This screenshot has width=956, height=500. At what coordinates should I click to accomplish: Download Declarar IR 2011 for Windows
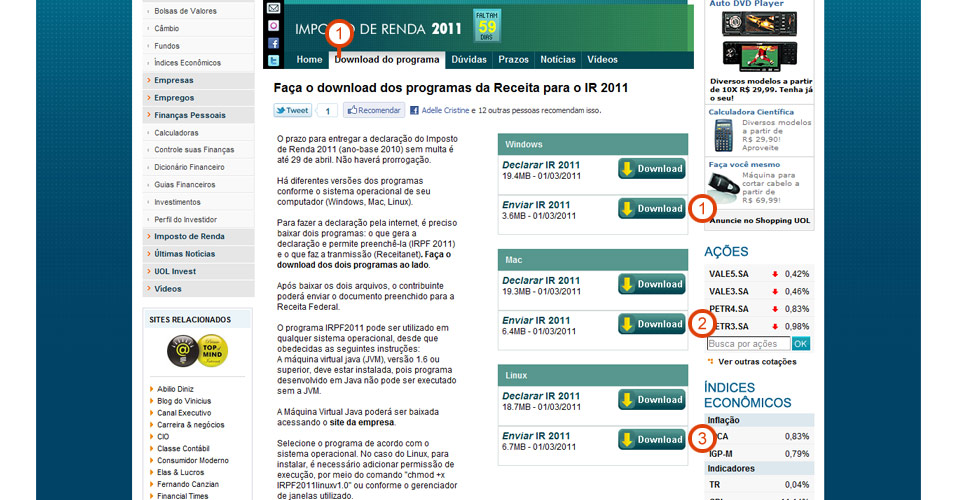652,169
